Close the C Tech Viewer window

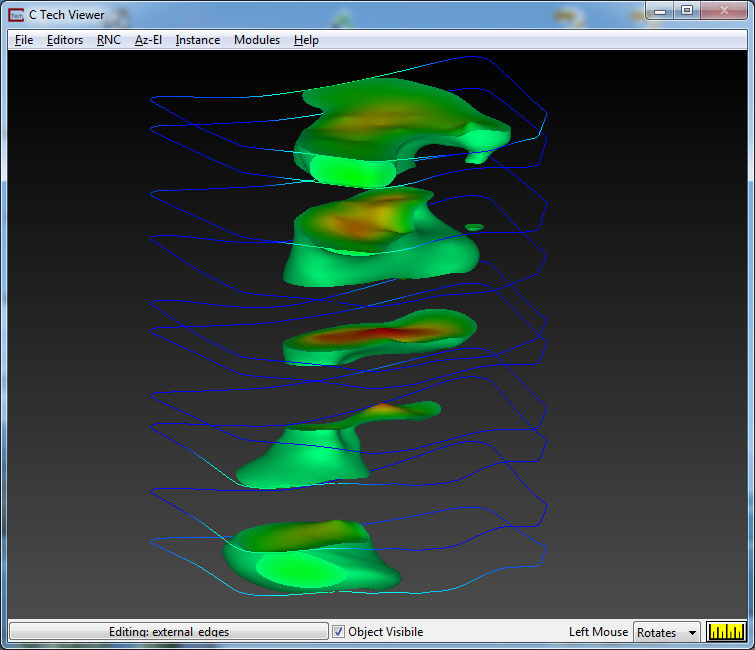(x=724, y=11)
